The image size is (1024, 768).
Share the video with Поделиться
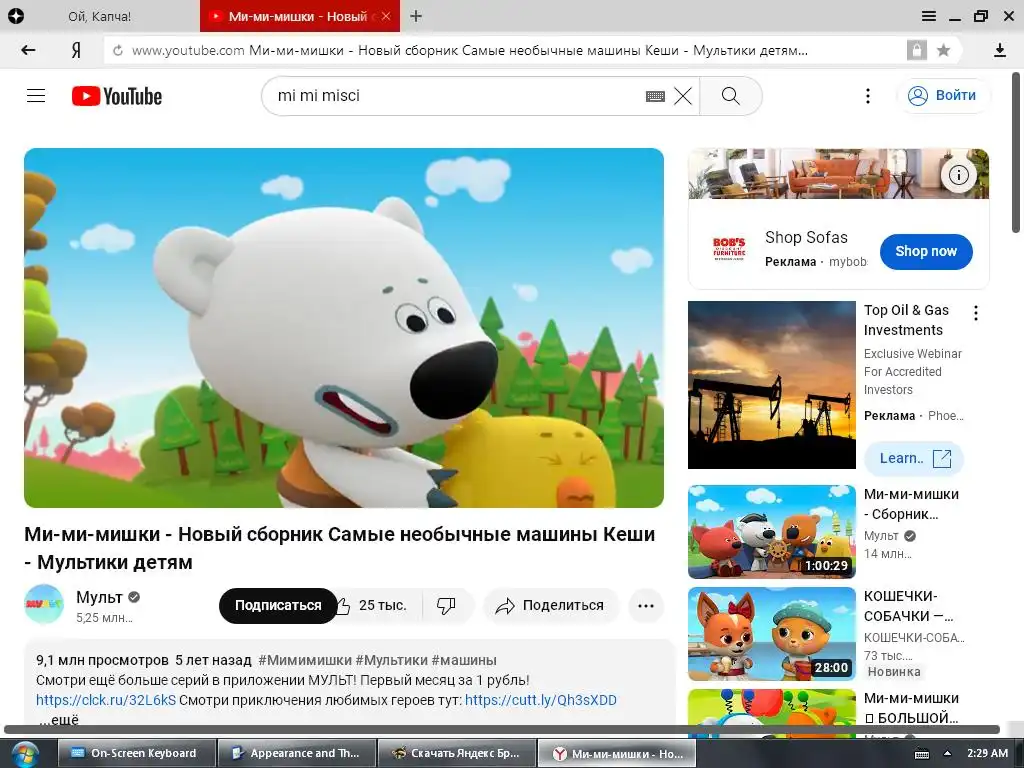[x=550, y=605]
